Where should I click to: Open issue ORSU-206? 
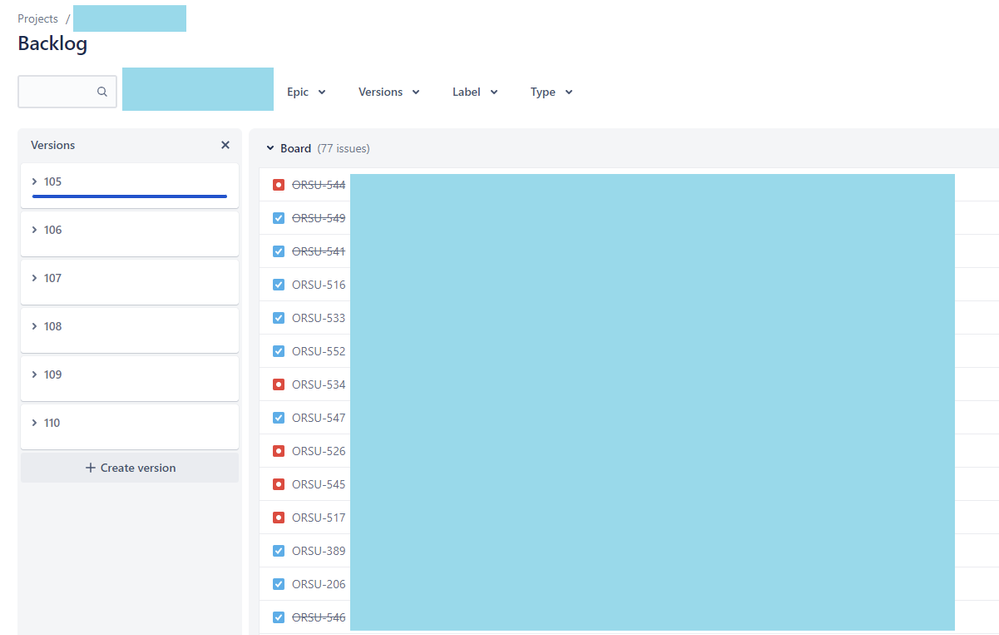(319, 584)
